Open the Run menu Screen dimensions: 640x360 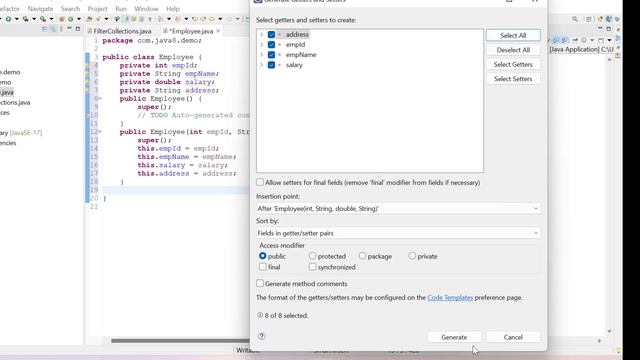click(121, 9)
